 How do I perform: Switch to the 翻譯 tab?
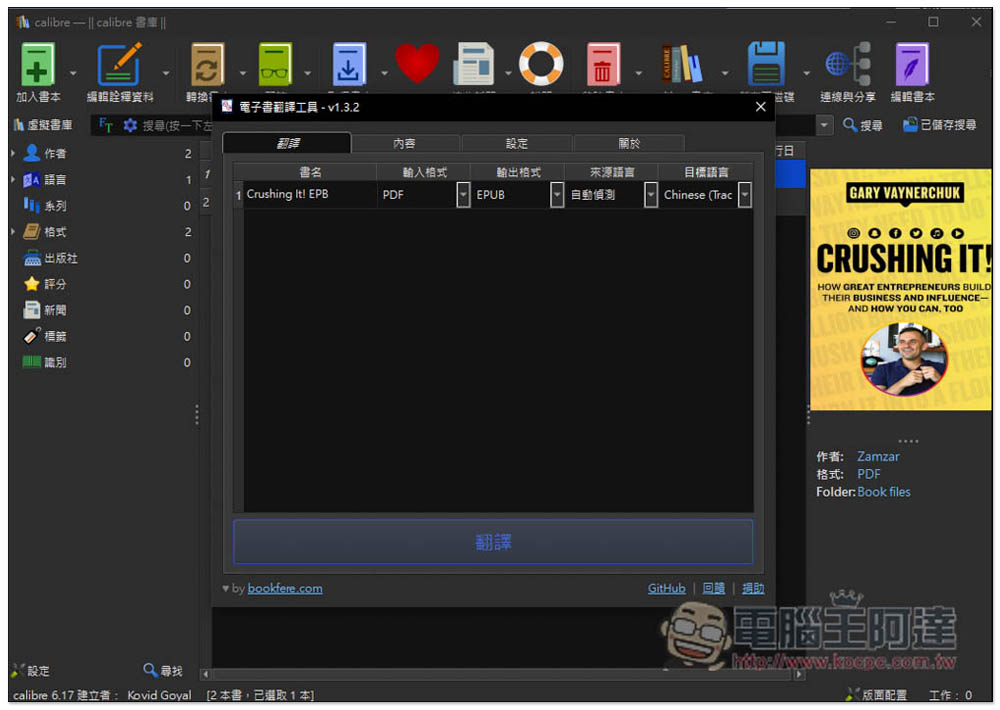[287, 143]
